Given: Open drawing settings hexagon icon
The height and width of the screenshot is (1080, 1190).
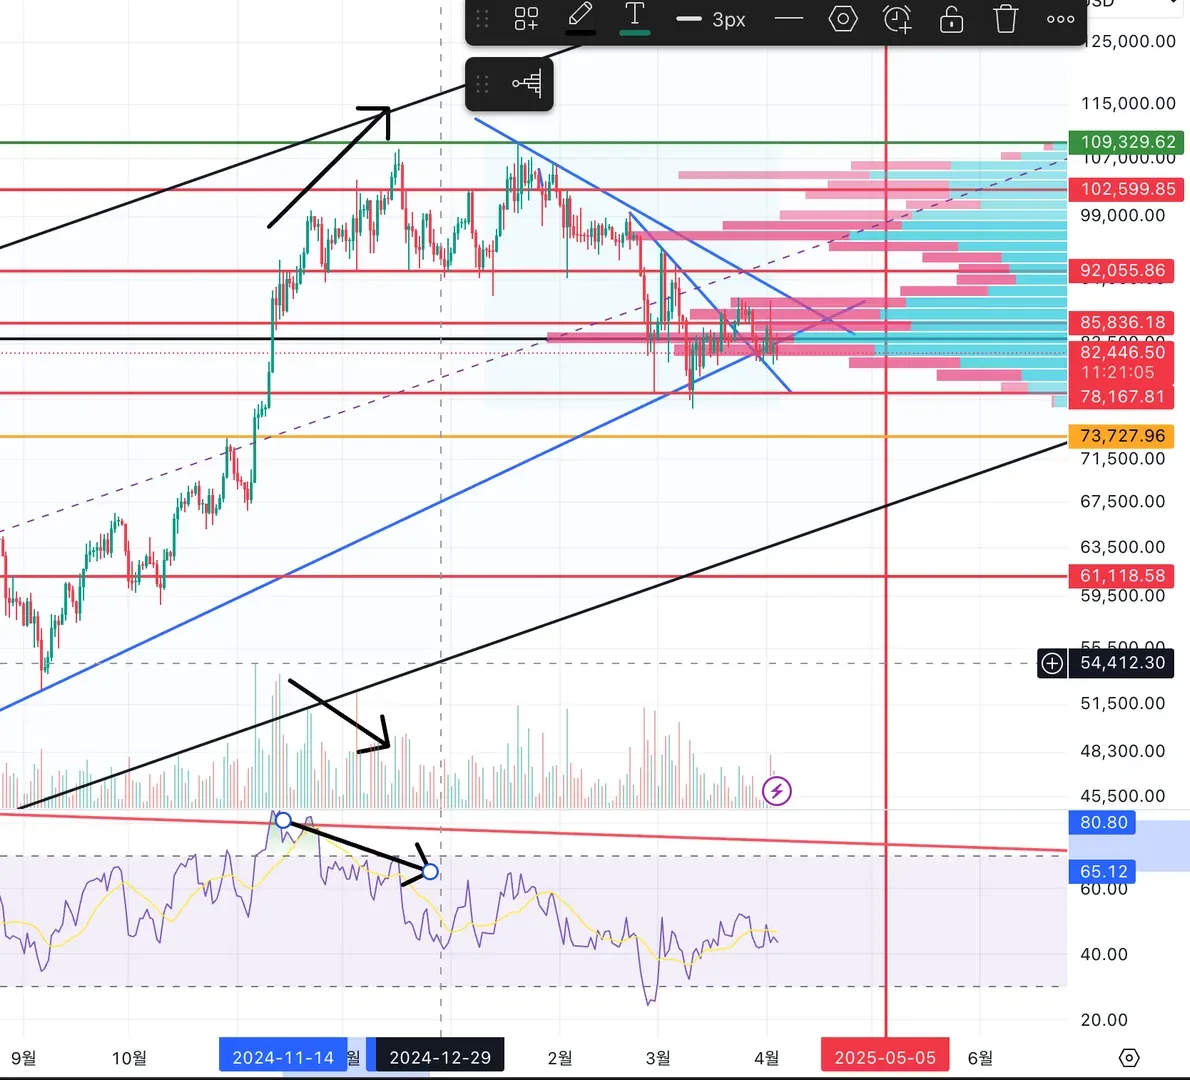Looking at the screenshot, I should coord(843,18).
